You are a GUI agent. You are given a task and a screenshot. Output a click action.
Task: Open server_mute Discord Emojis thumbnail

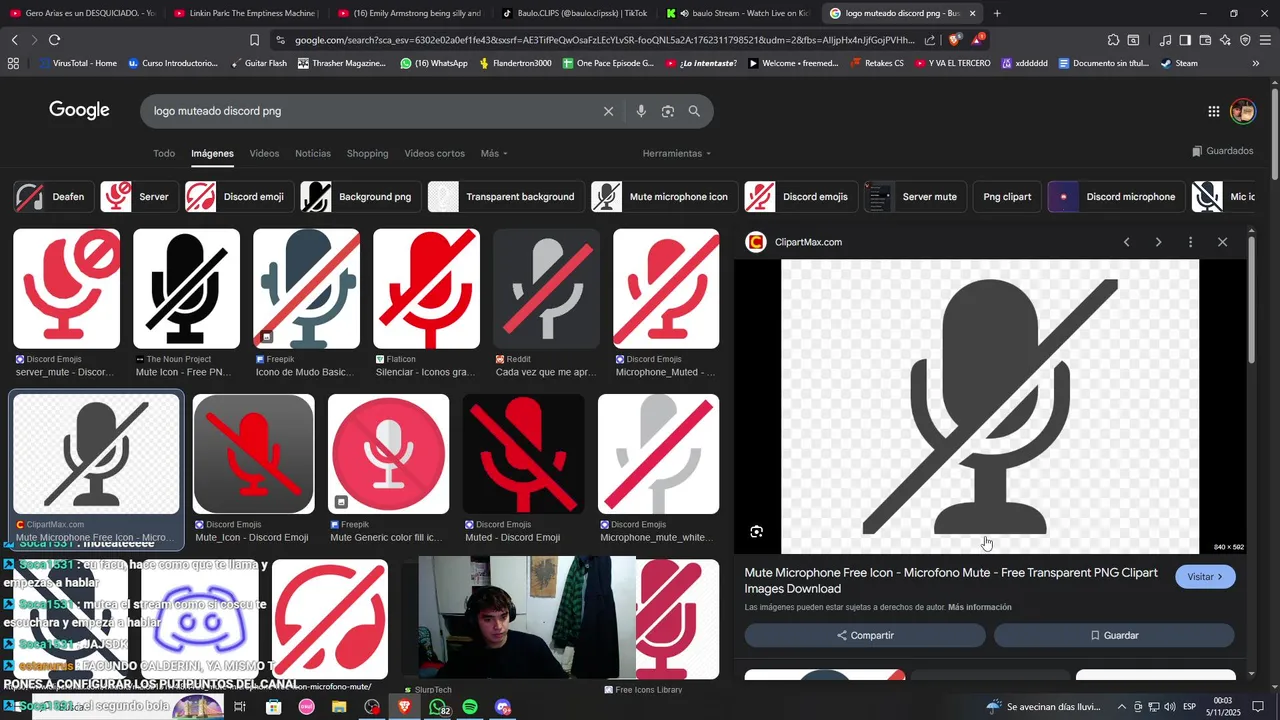66,288
